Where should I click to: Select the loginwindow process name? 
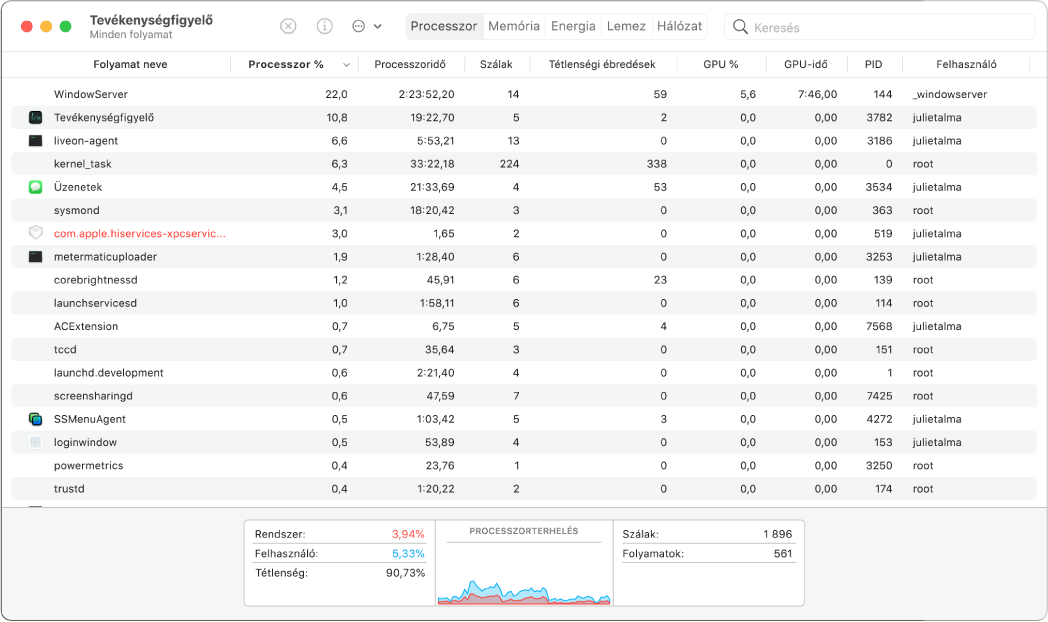(x=85, y=442)
